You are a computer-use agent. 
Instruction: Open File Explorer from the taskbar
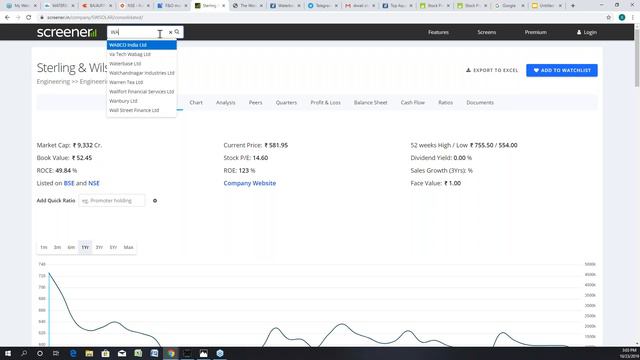coord(89,353)
